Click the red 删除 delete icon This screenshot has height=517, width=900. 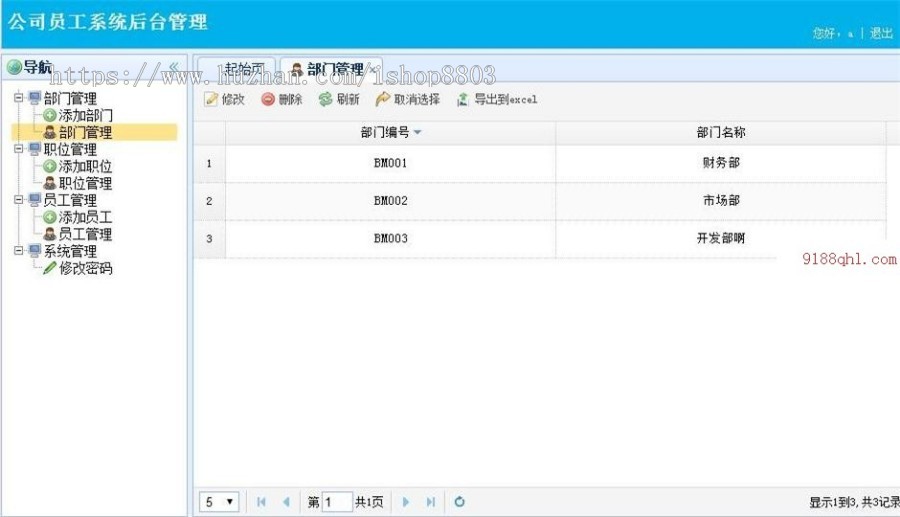click(x=267, y=99)
